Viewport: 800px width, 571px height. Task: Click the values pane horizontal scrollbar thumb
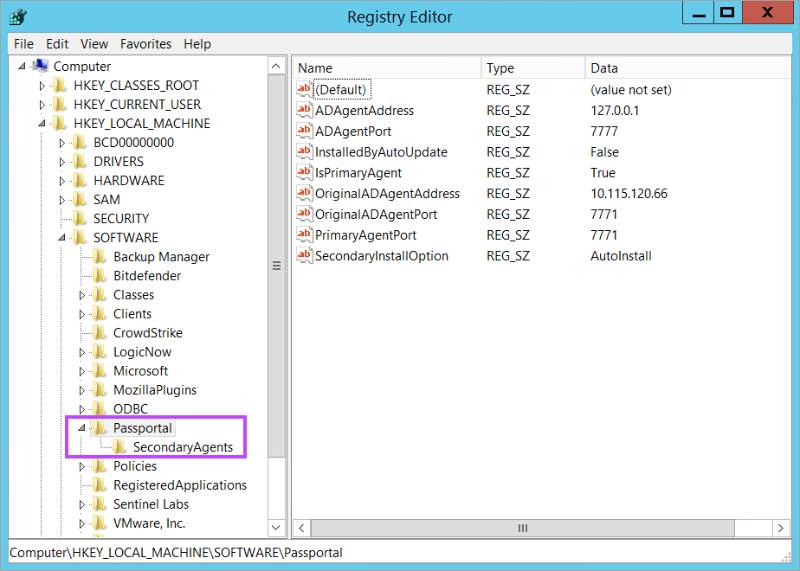[x=522, y=528]
